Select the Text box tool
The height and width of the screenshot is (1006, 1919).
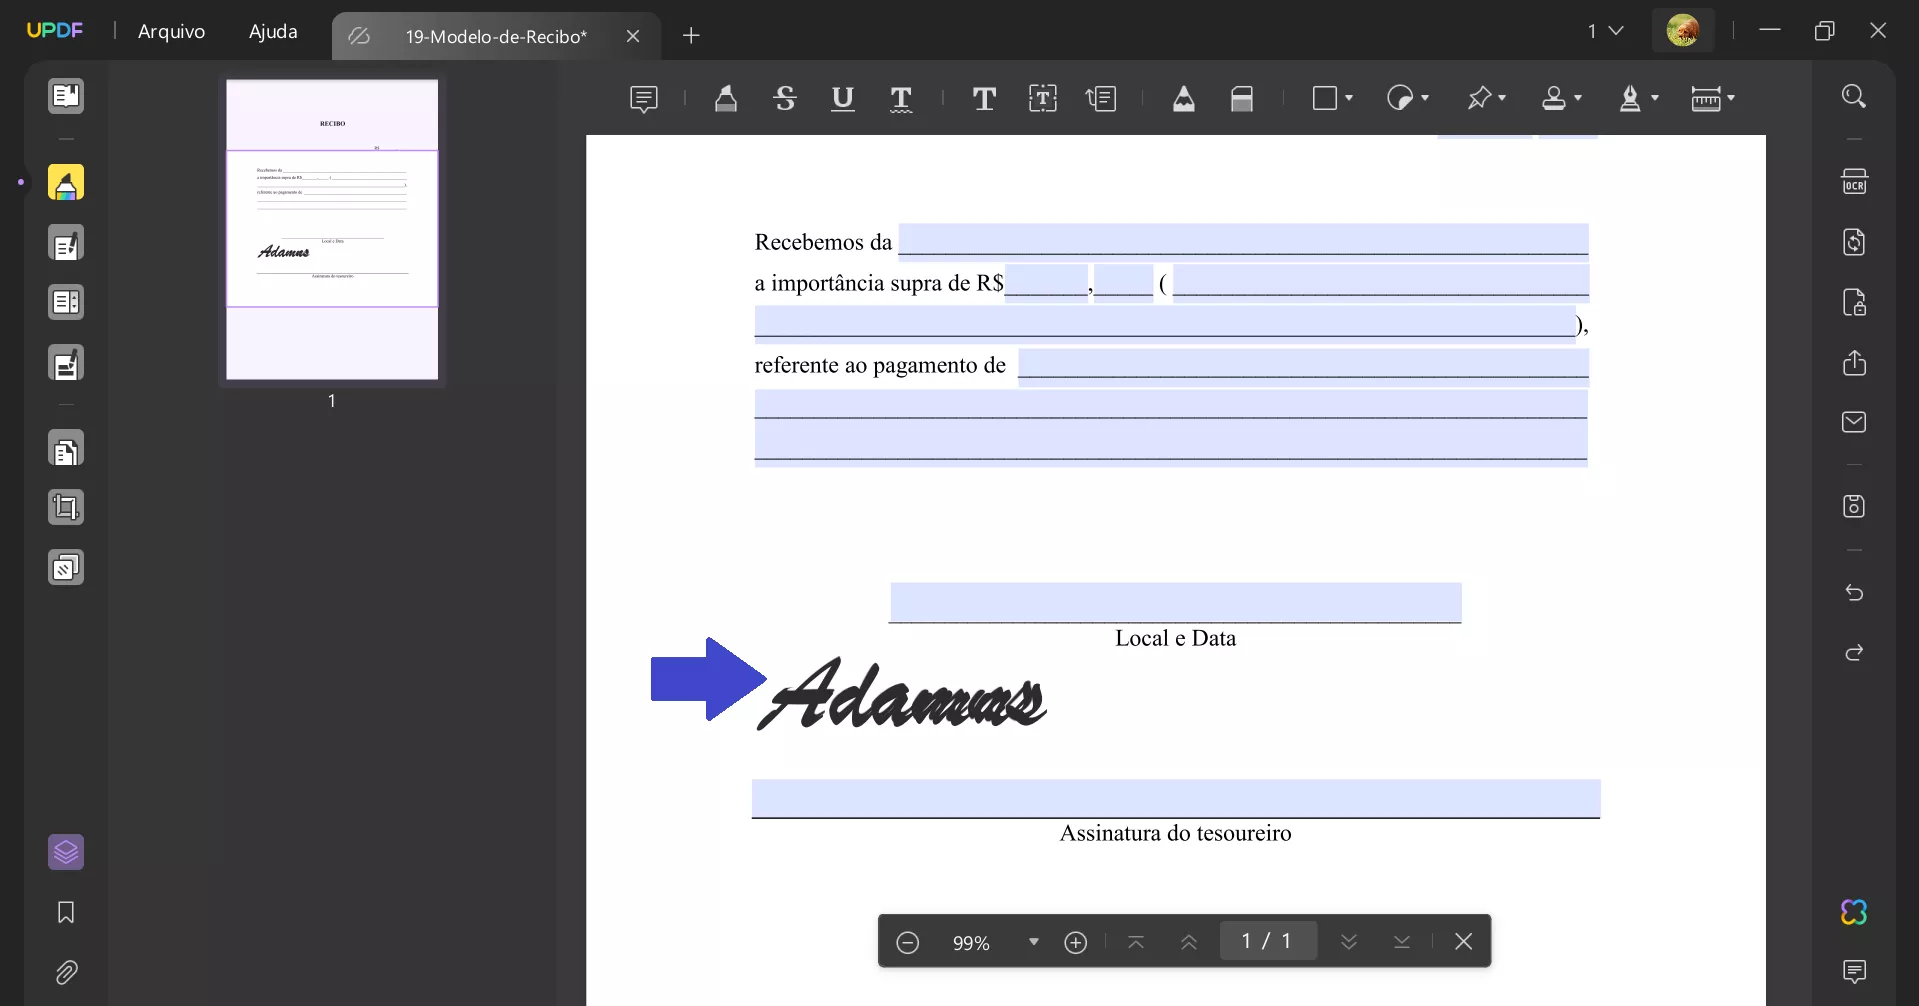(x=1043, y=98)
